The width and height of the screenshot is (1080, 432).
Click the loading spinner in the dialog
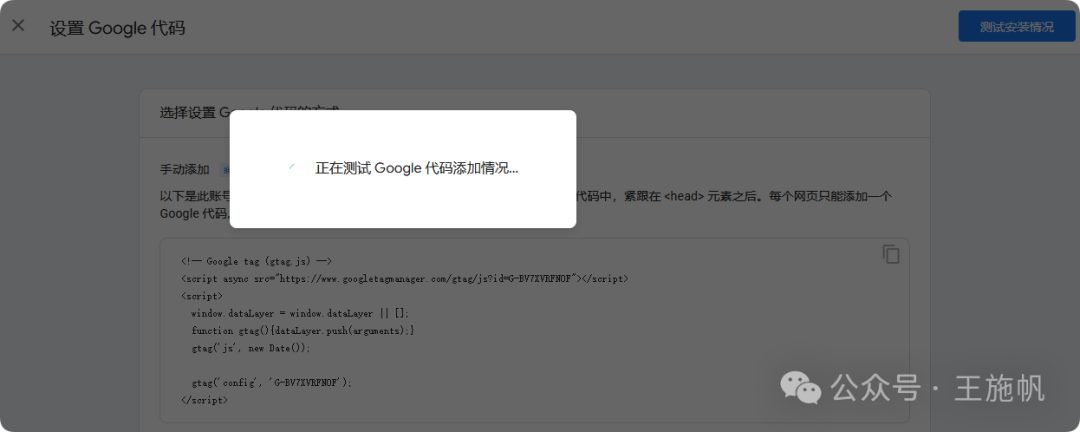pos(293,169)
